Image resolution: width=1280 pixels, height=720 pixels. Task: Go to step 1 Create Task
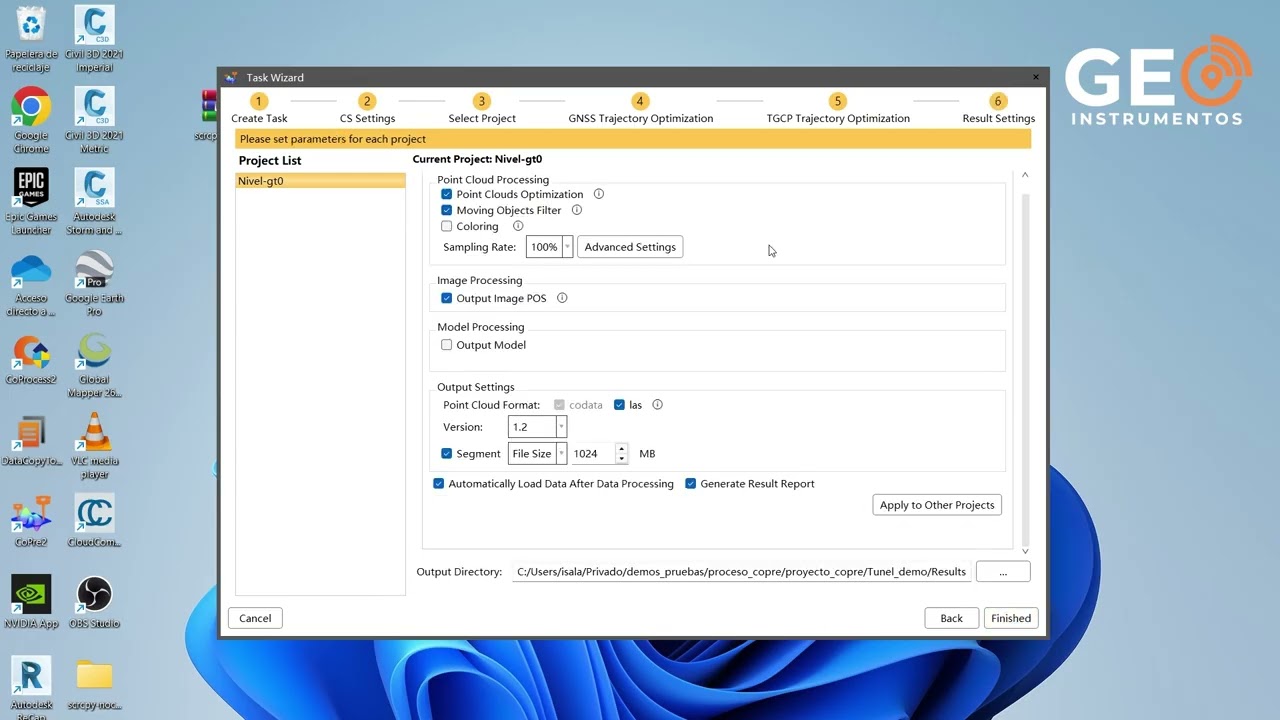tap(259, 109)
